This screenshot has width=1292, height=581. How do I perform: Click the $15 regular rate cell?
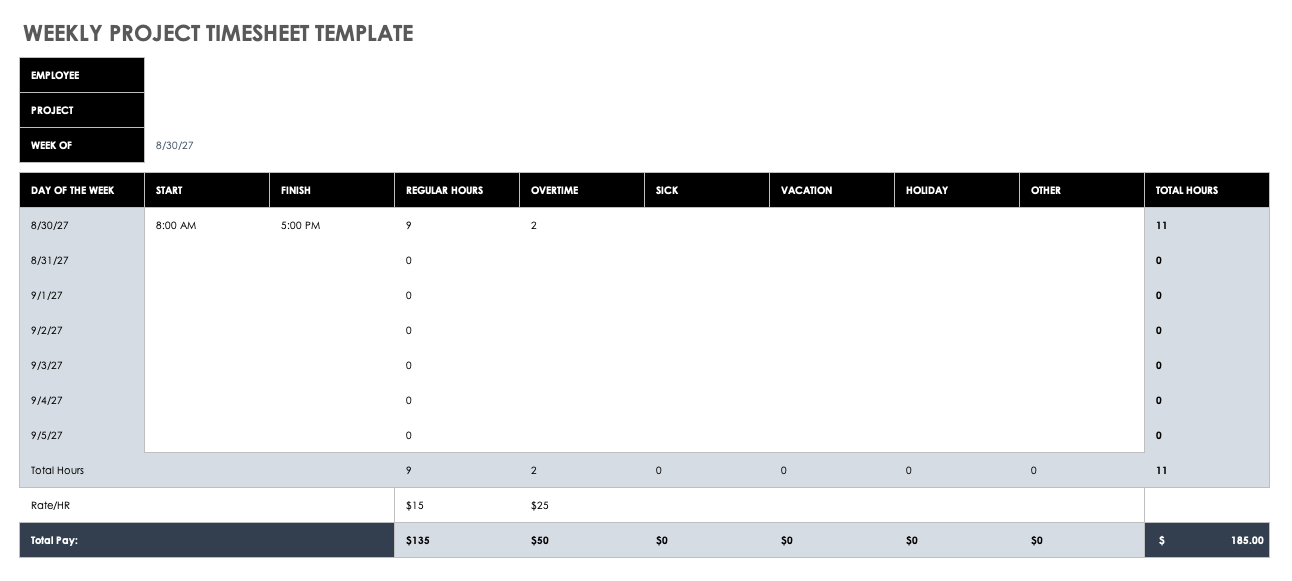click(x=415, y=505)
